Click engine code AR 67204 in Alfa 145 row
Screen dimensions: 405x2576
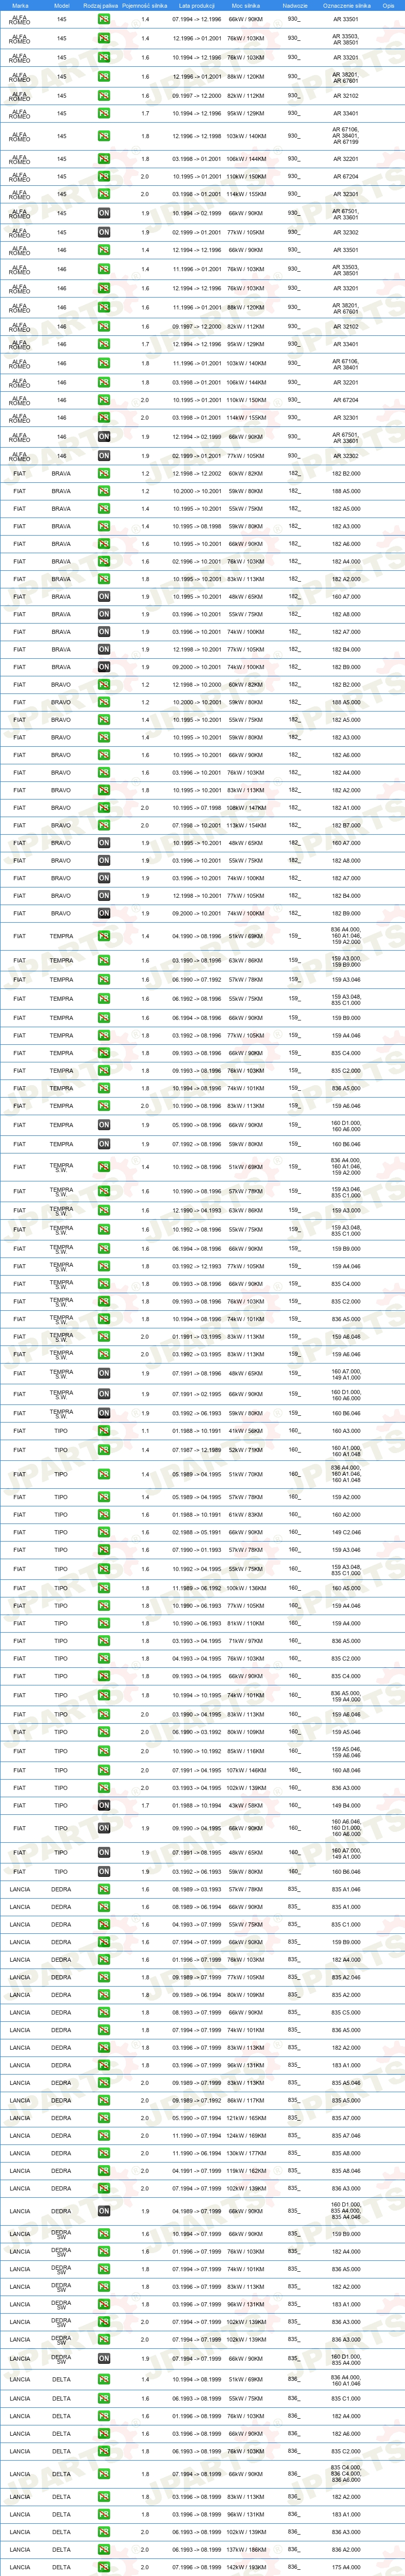[345, 176]
